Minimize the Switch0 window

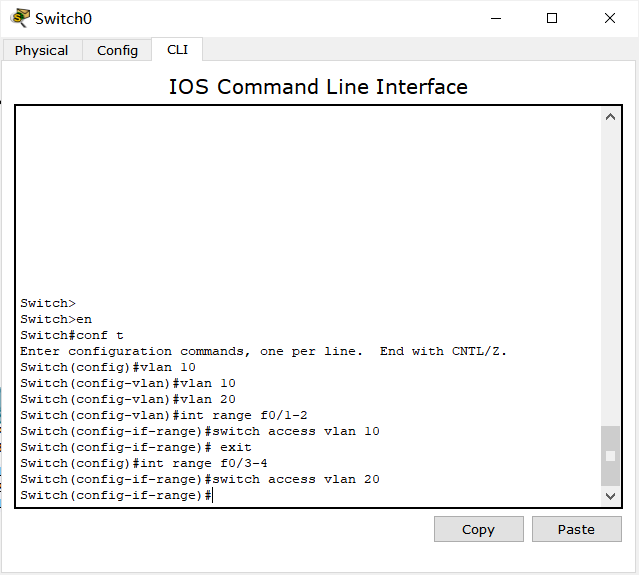pyautogui.click(x=493, y=18)
